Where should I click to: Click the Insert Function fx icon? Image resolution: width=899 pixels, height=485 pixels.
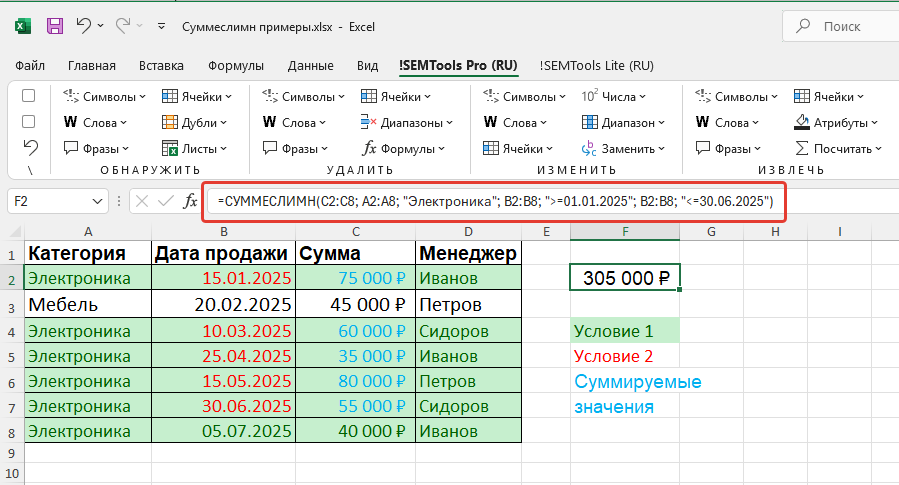click(190, 201)
